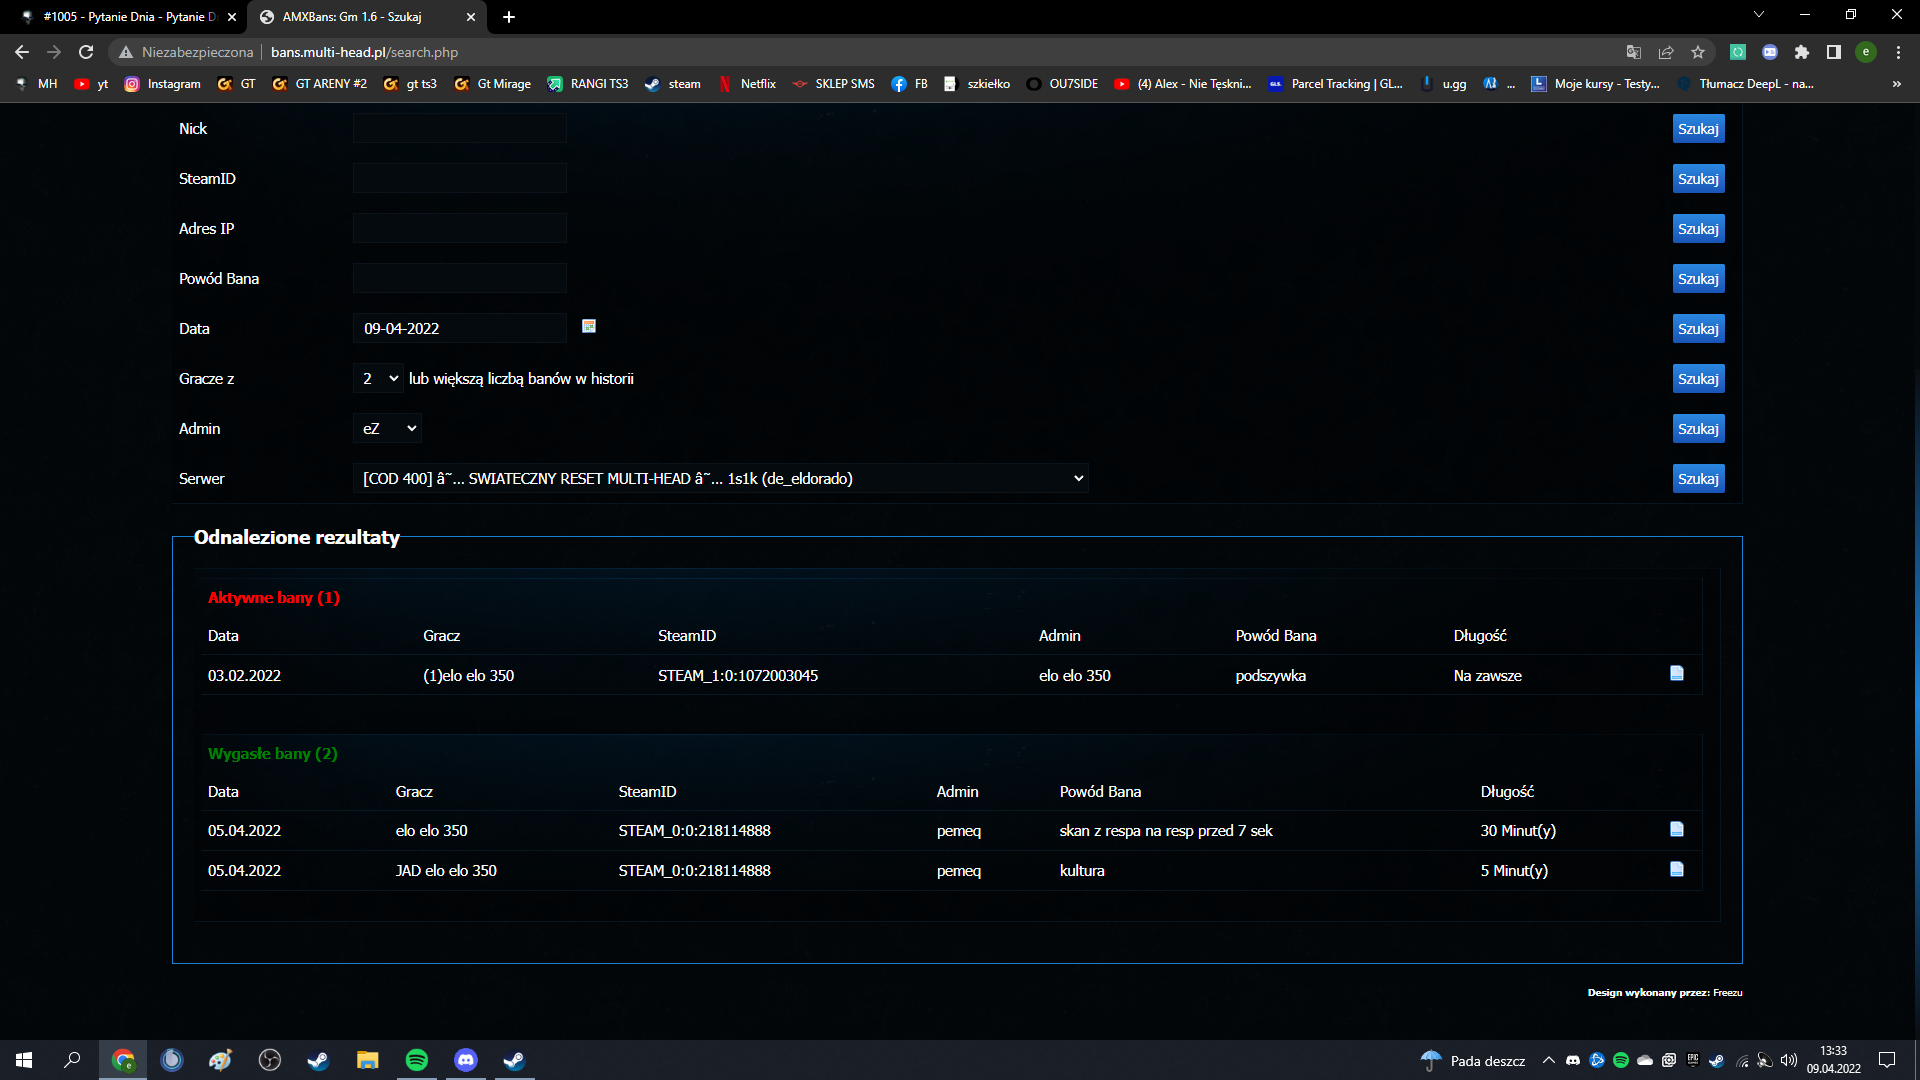Click Szukaj button next to Serwer
Image resolution: width=1920 pixels, height=1080 pixels.
(x=1698, y=479)
